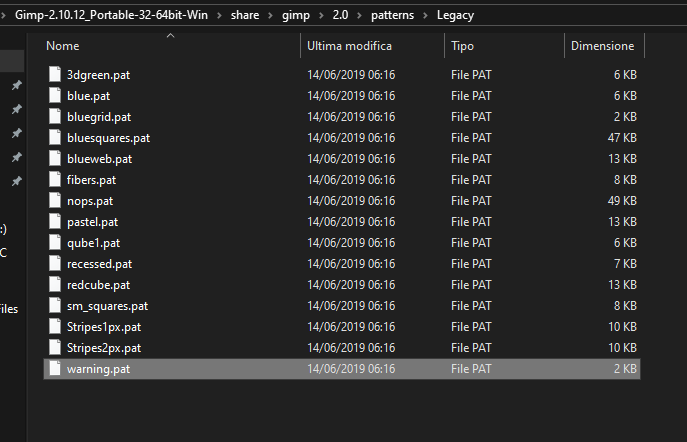The width and height of the screenshot is (687, 442).
Task: Click the 47 KB size of bluesquares.pat
Action: [622, 138]
